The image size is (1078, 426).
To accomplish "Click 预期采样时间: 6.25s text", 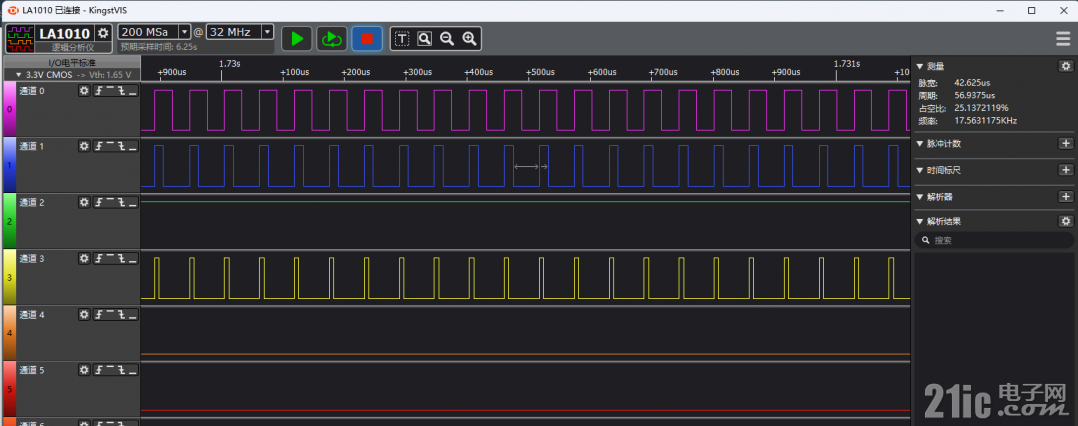I will point(159,47).
